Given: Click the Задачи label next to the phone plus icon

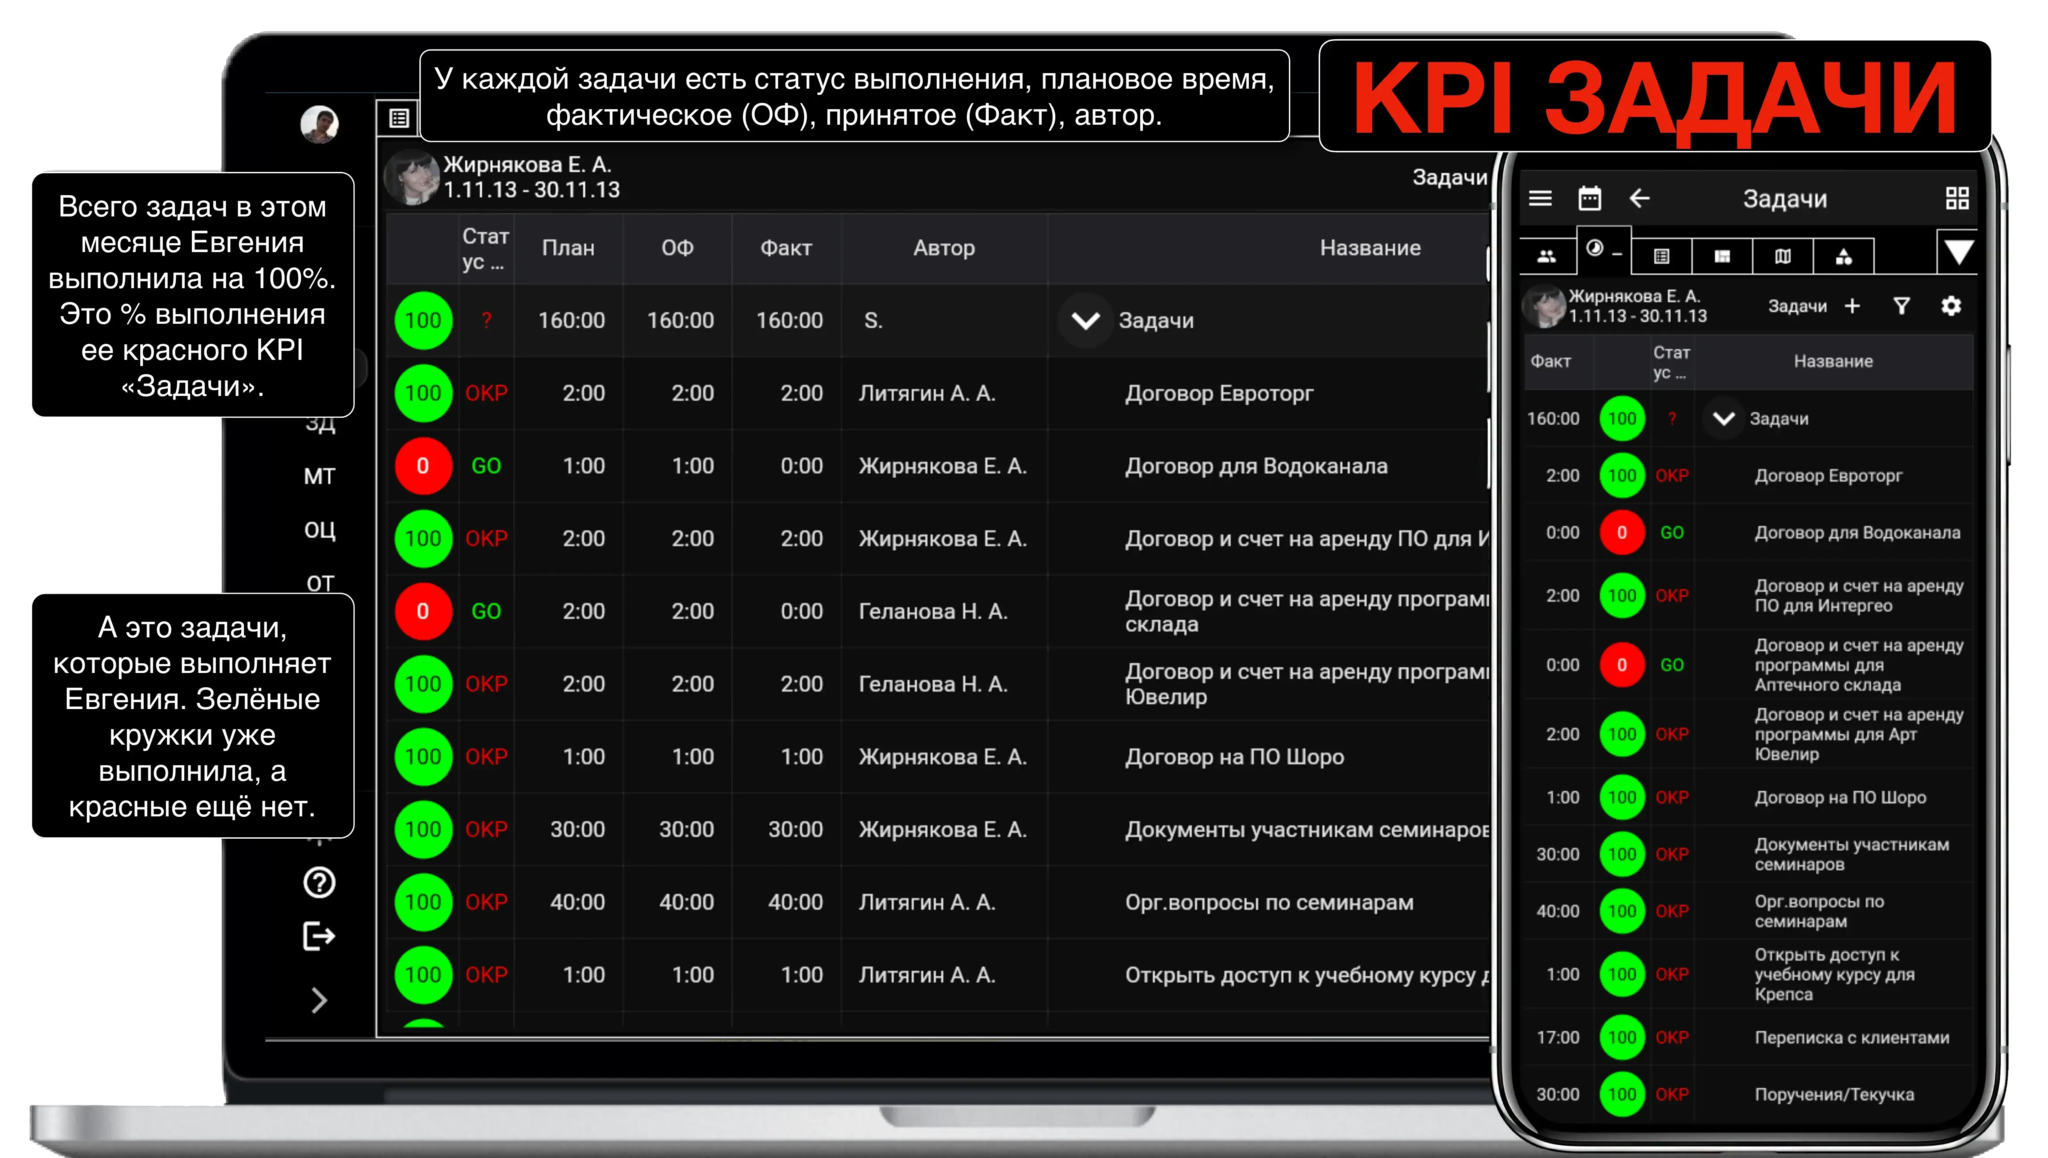Looking at the screenshot, I should (x=1797, y=306).
